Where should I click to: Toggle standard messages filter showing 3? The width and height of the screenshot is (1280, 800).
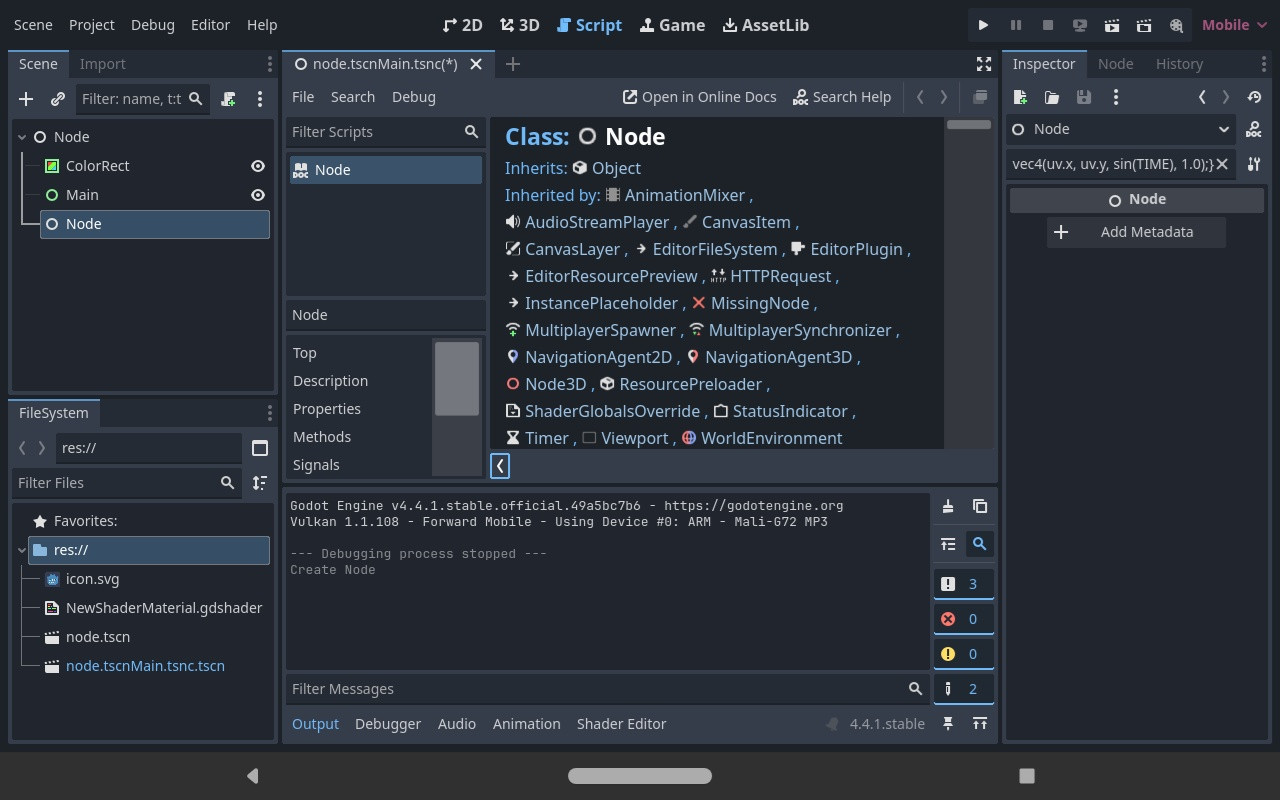[x=964, y=584]
